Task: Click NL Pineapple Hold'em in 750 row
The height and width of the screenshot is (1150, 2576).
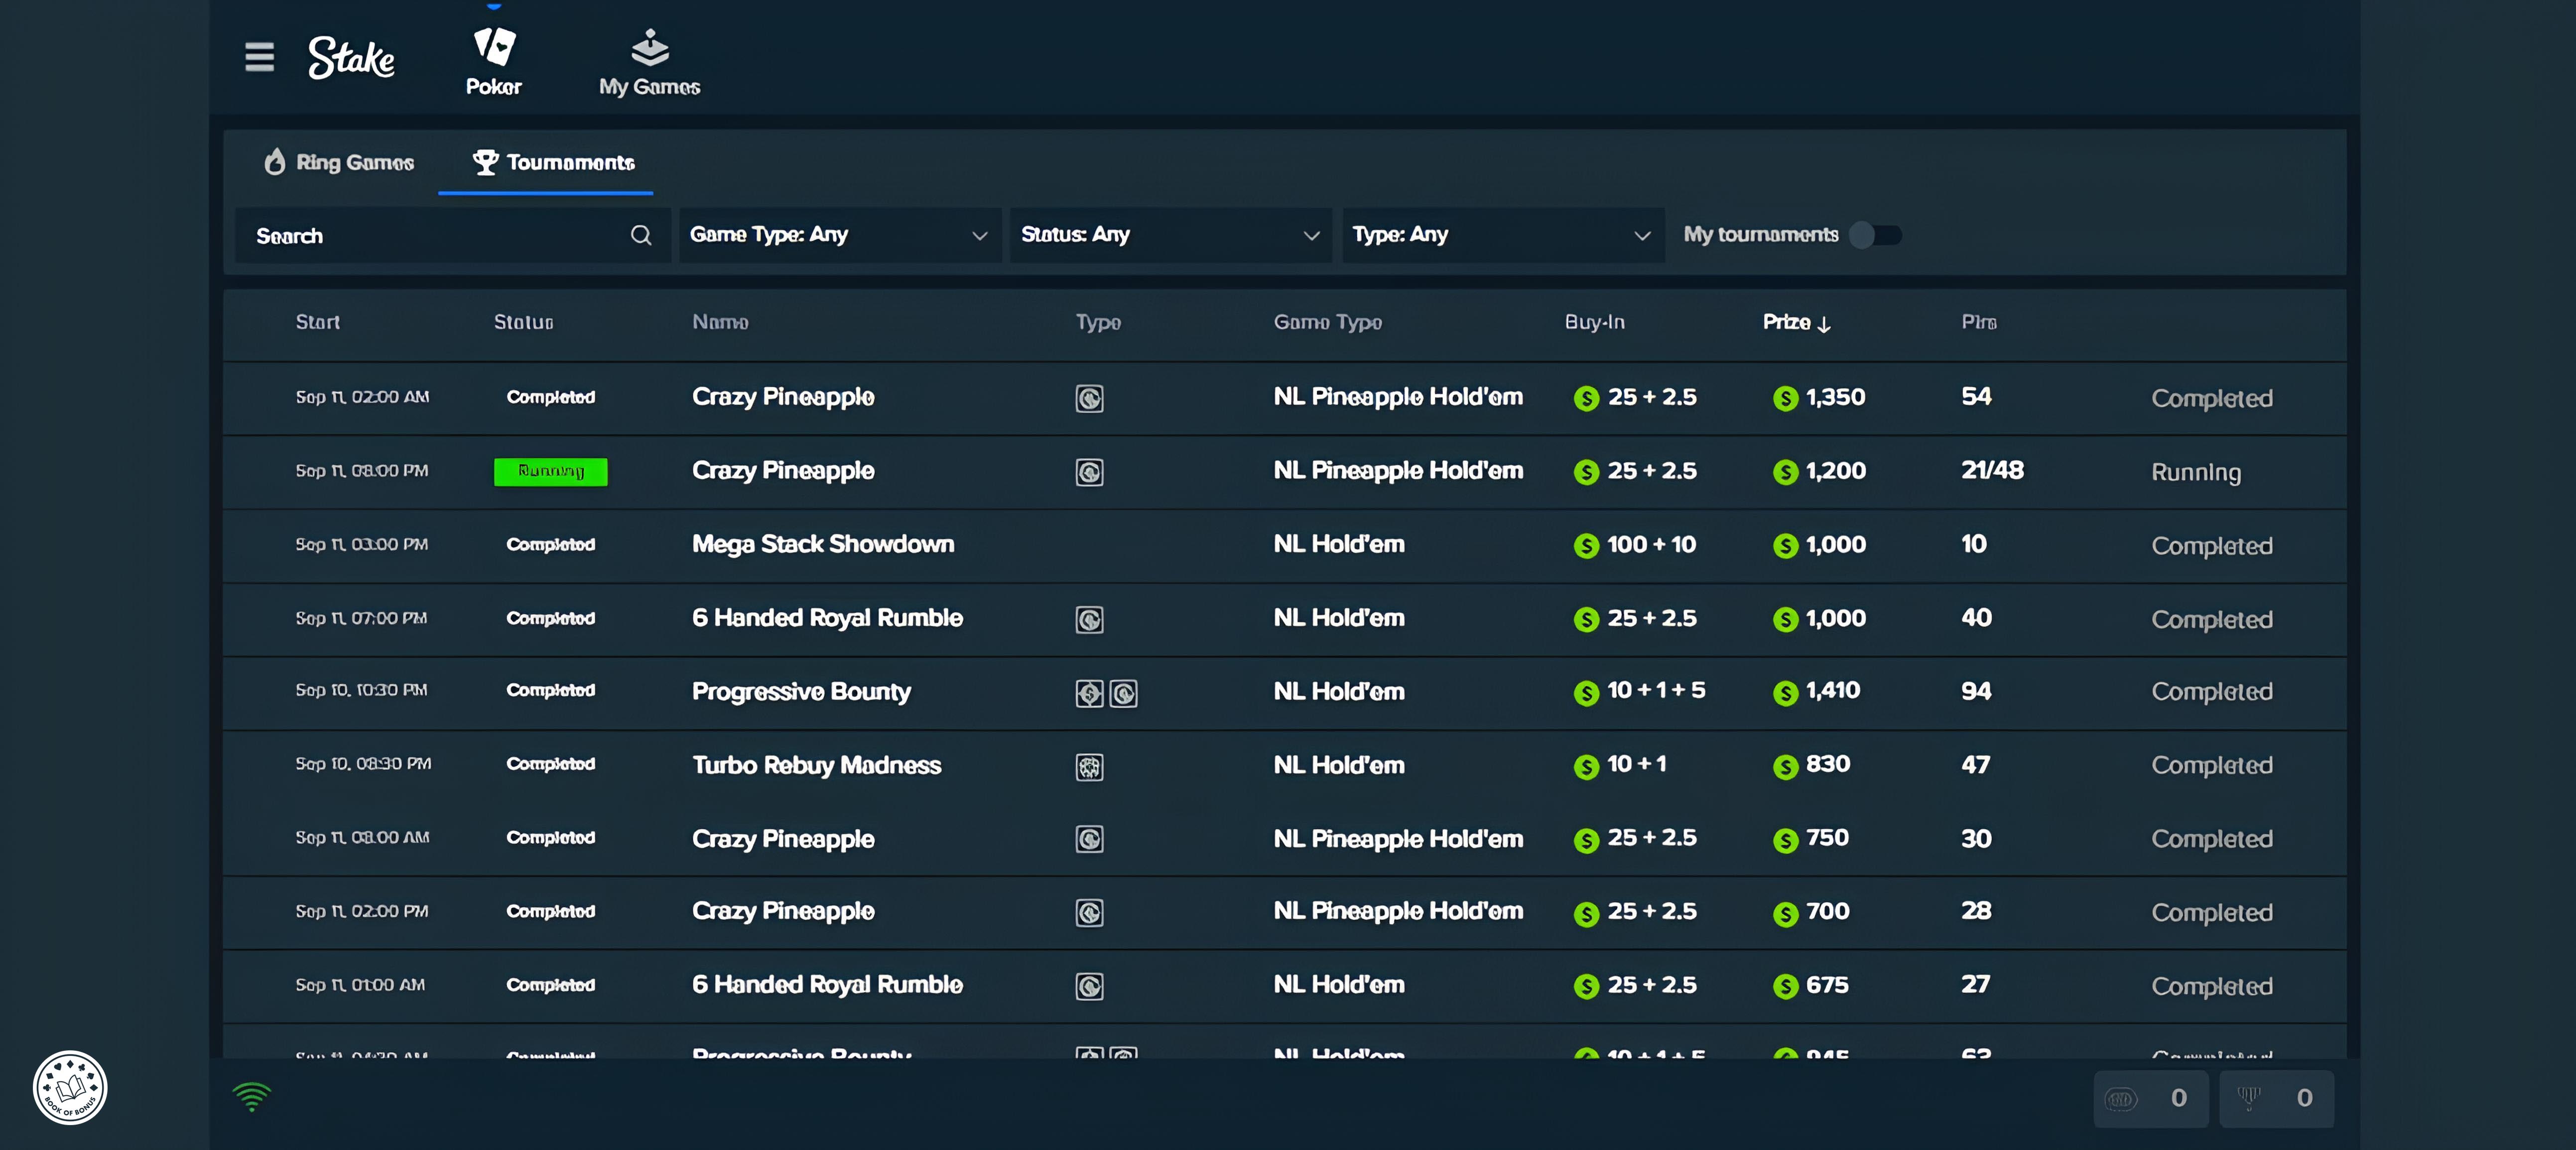Action: [1398, 839]
